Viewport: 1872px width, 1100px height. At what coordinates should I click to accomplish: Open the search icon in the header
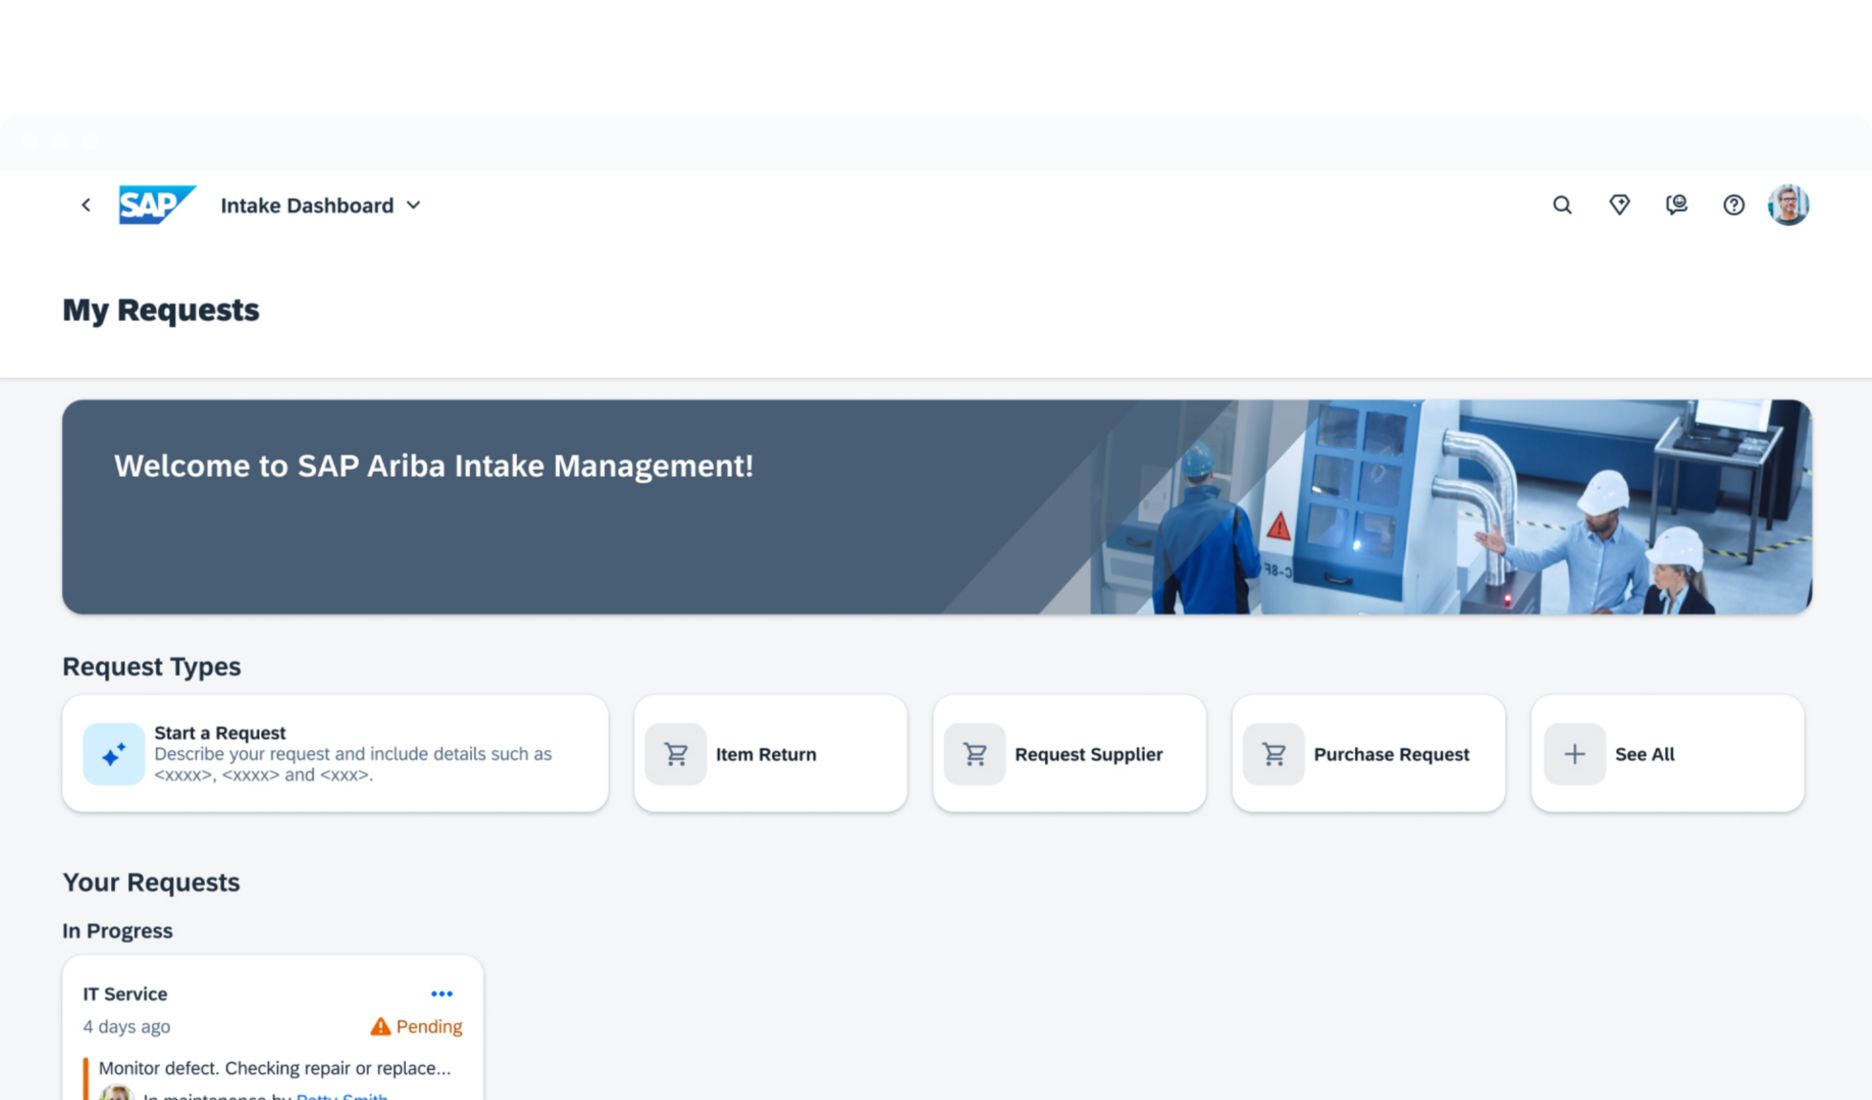pyautogui.click(x=1562, y=205)
